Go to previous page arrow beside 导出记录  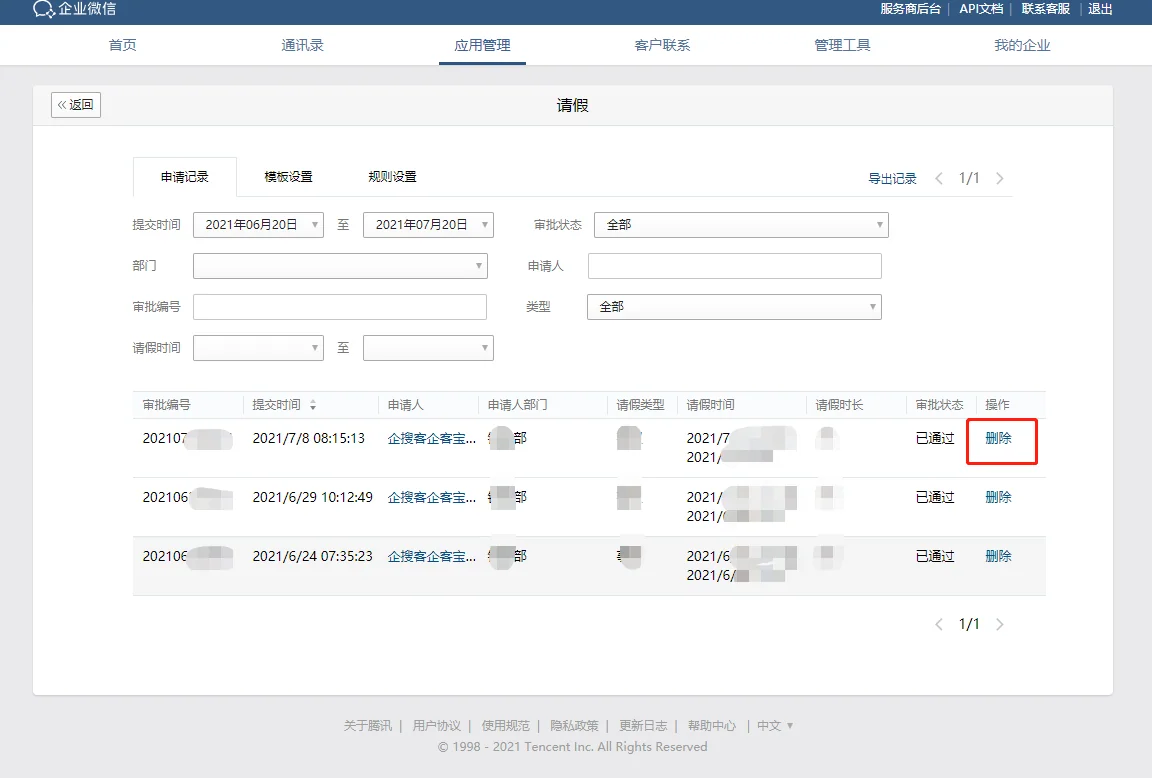coord(938,179)
